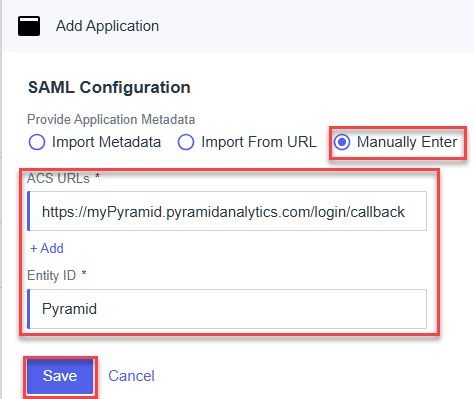474x399 pixels.
Task: Click the plus sign beside Add
Action: click(x=33, y=249)
